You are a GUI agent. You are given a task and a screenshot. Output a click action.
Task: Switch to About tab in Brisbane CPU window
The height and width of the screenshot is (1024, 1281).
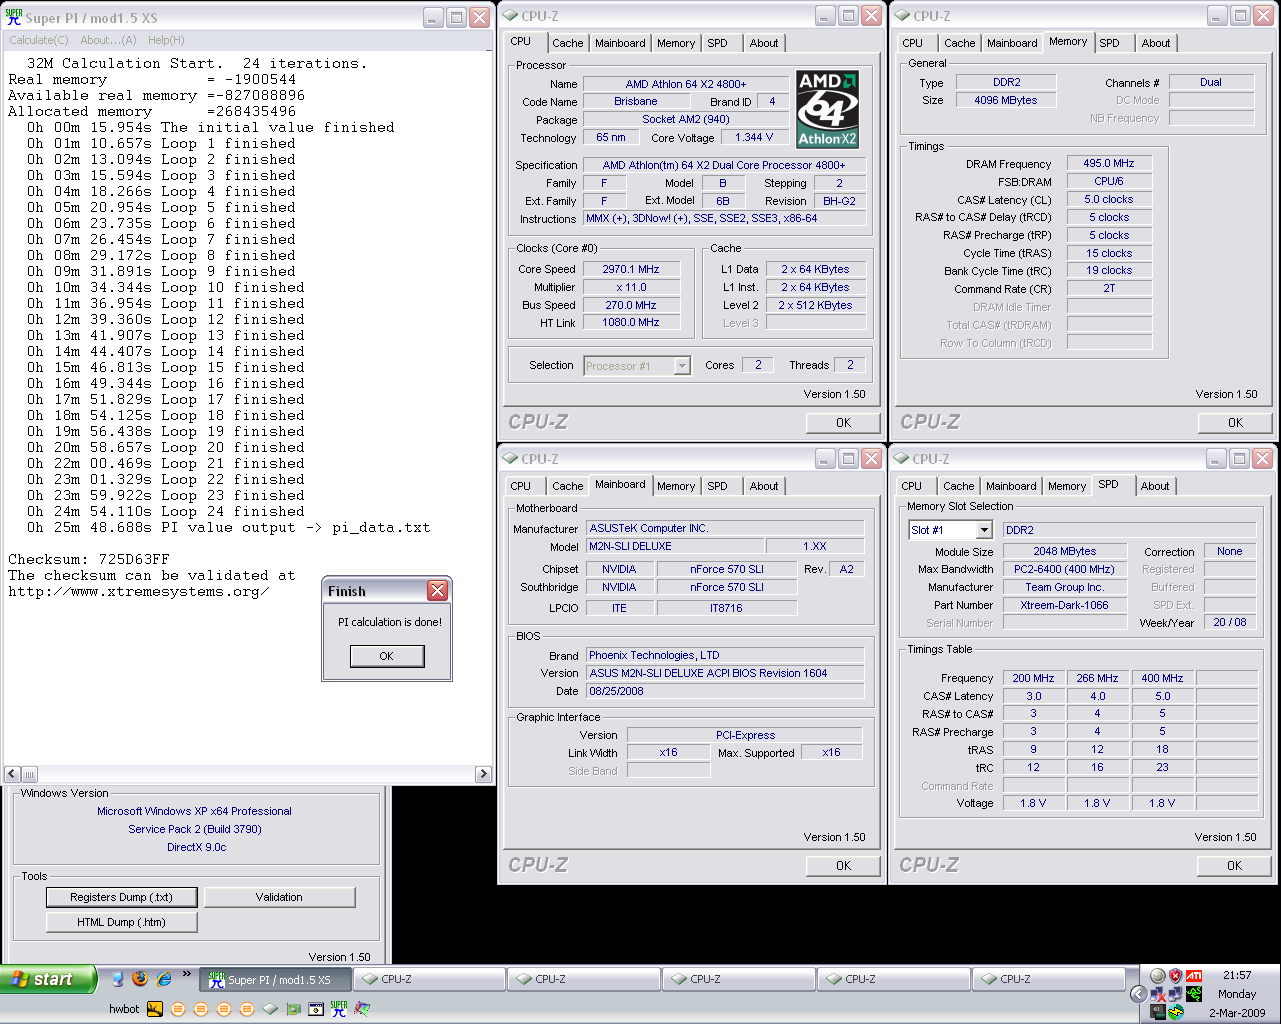click(764, 43)
